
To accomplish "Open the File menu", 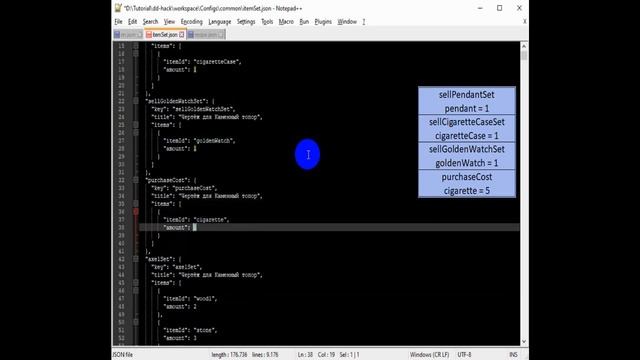I will tap(118, 22).
